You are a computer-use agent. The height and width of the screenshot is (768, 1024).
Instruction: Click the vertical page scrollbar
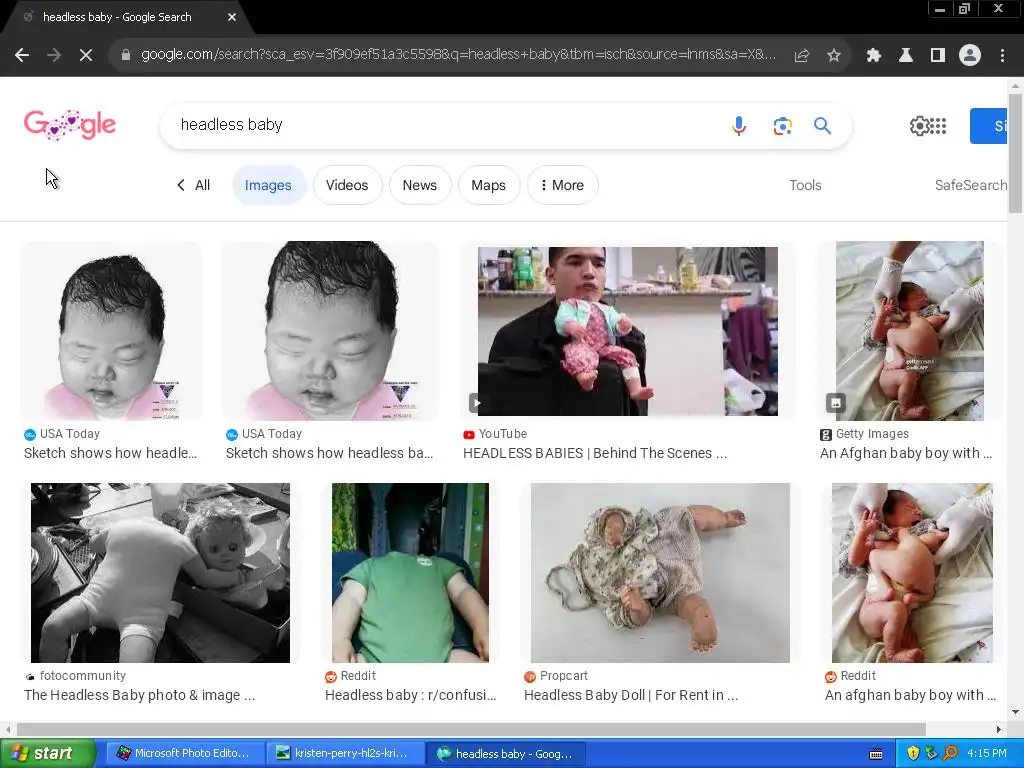click(x=1015, y=153)
